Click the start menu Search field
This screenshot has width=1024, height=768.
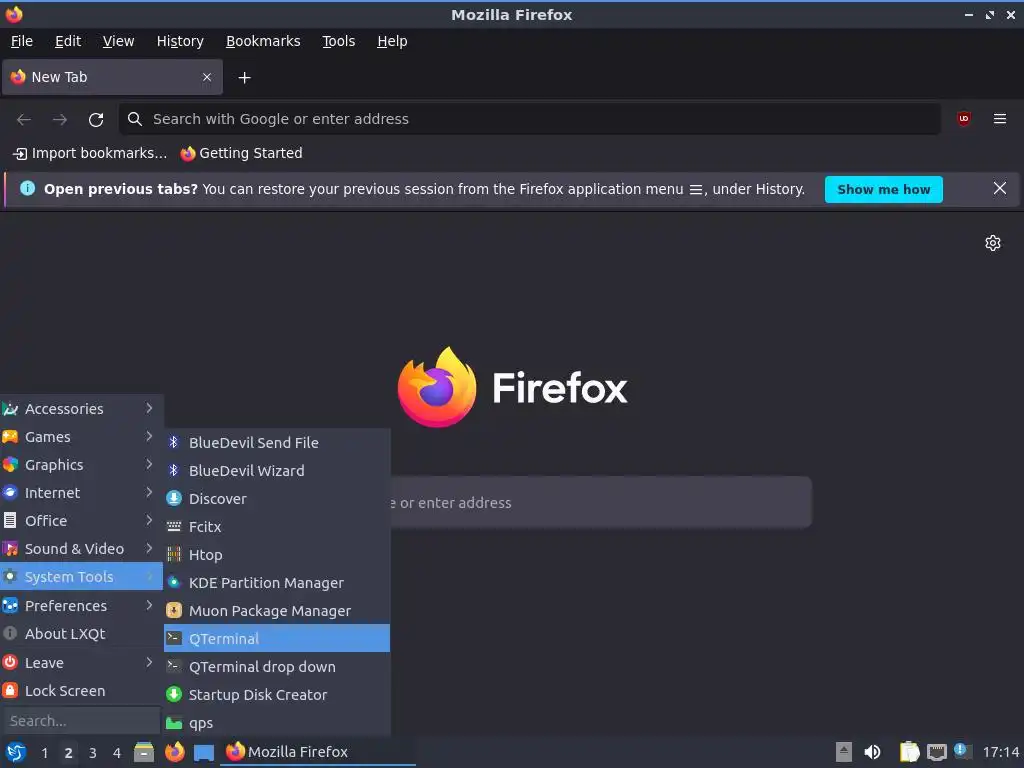point(81,720)
